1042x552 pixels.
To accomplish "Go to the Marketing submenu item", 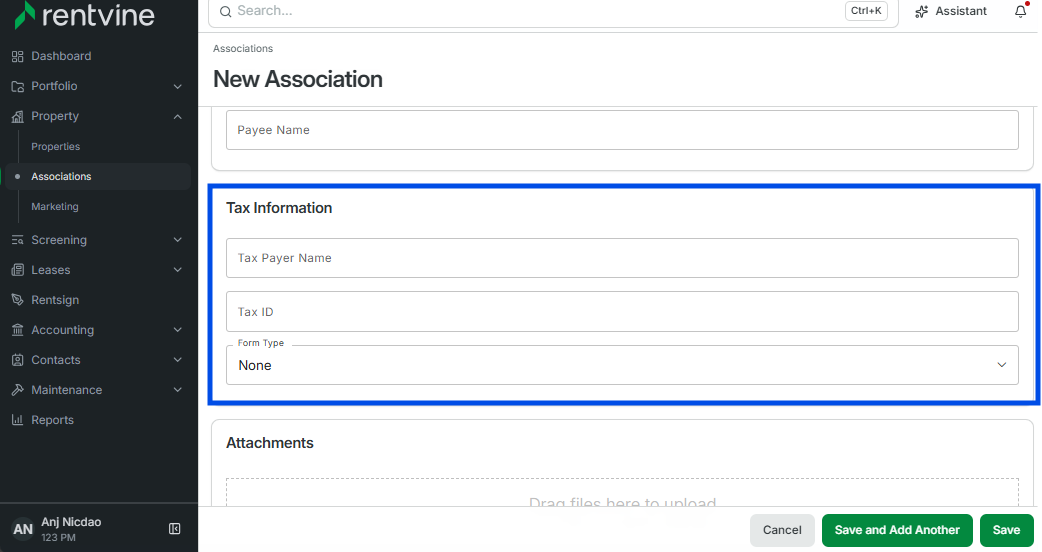I will point(55,207).
